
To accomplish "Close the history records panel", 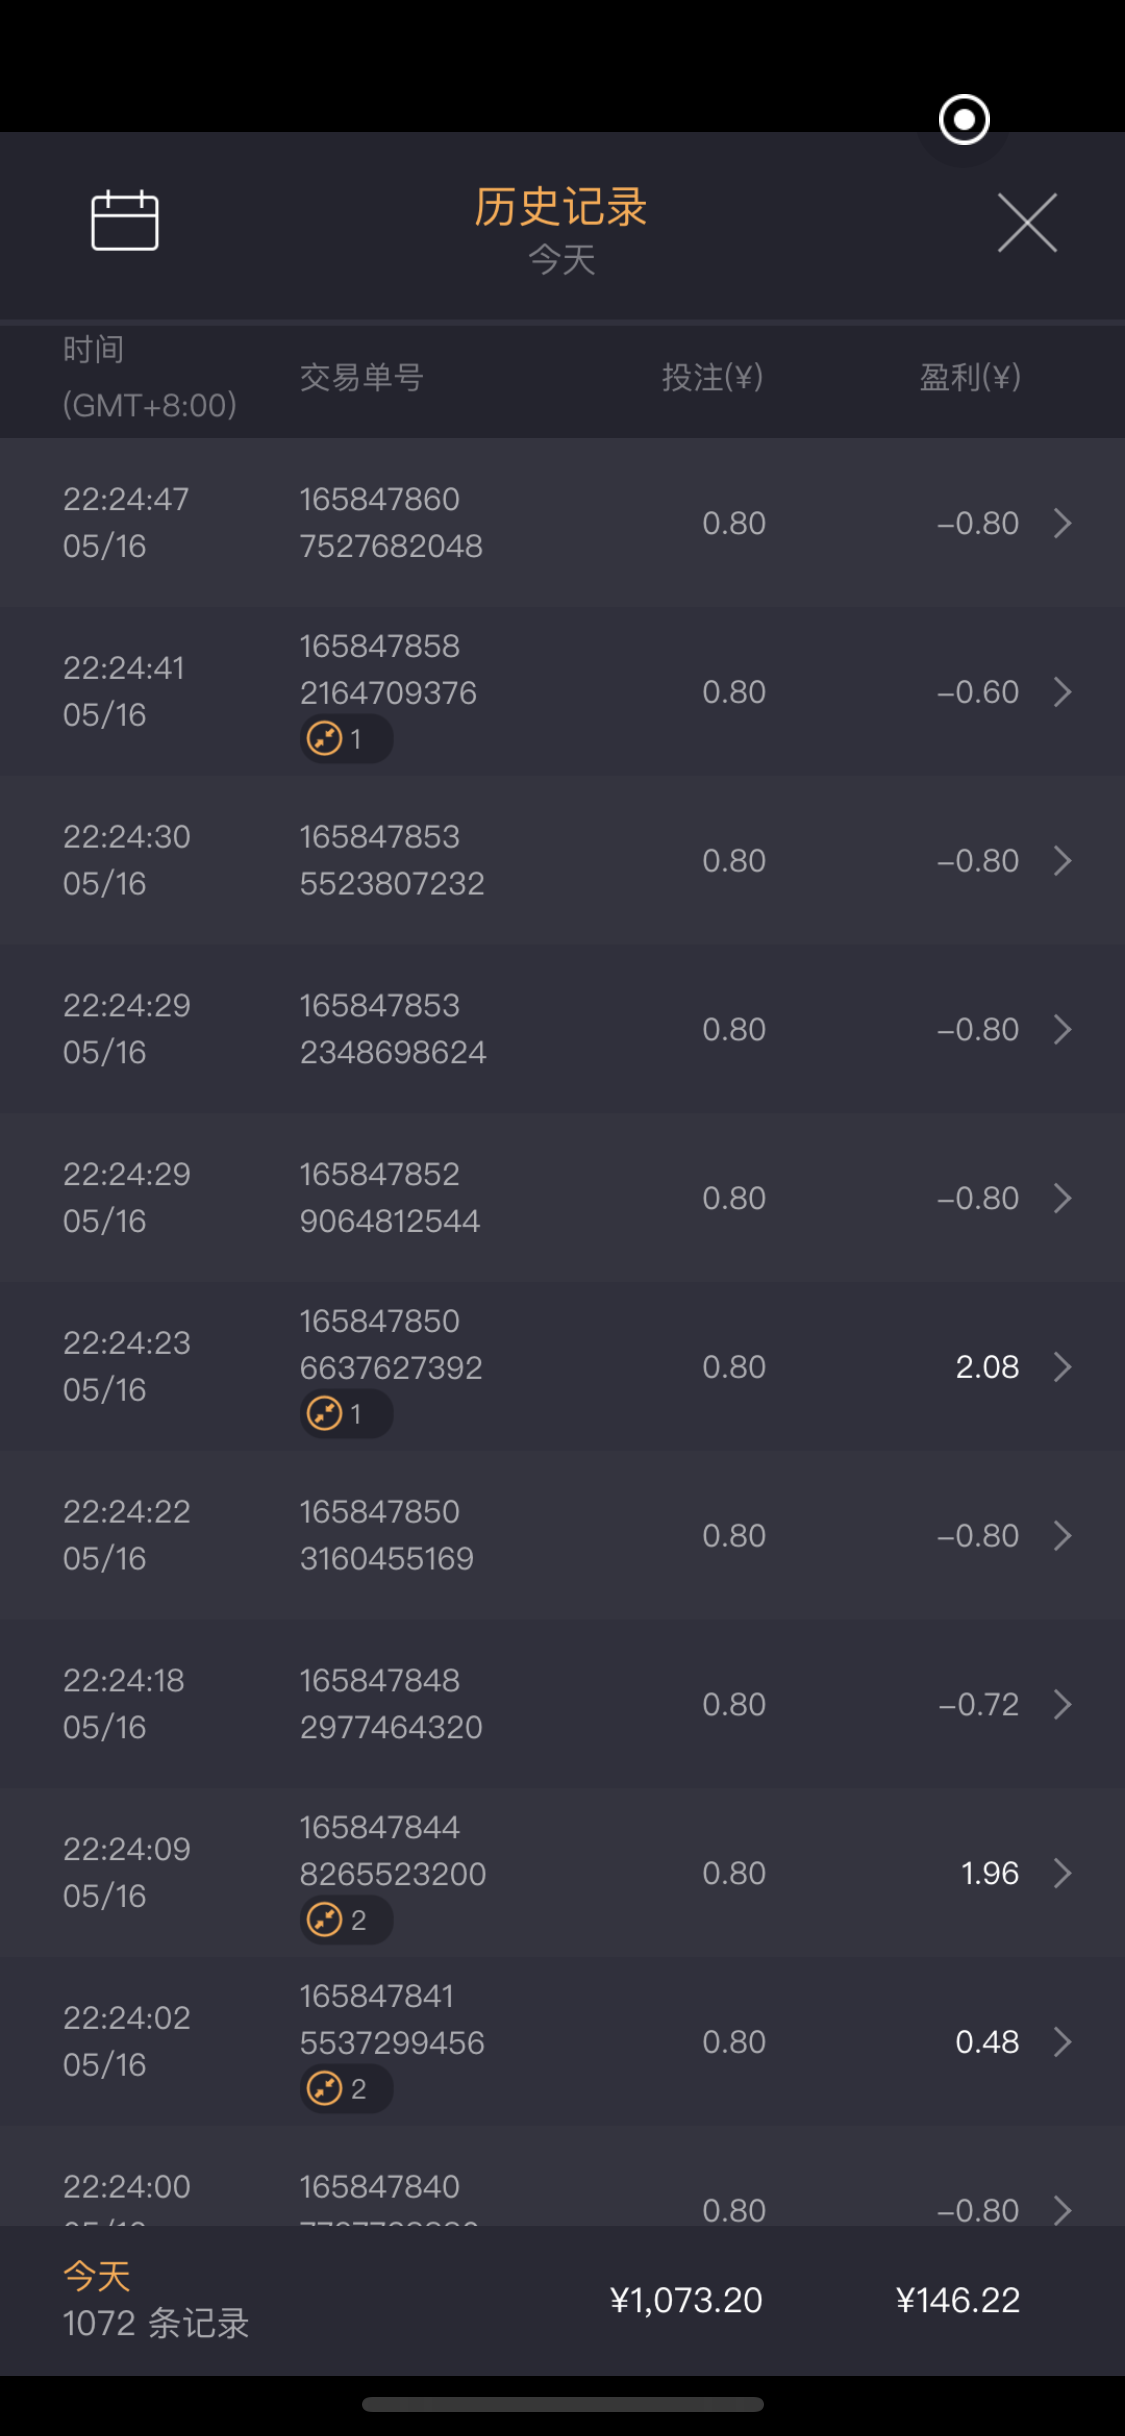I will [x=1027, y=222].
